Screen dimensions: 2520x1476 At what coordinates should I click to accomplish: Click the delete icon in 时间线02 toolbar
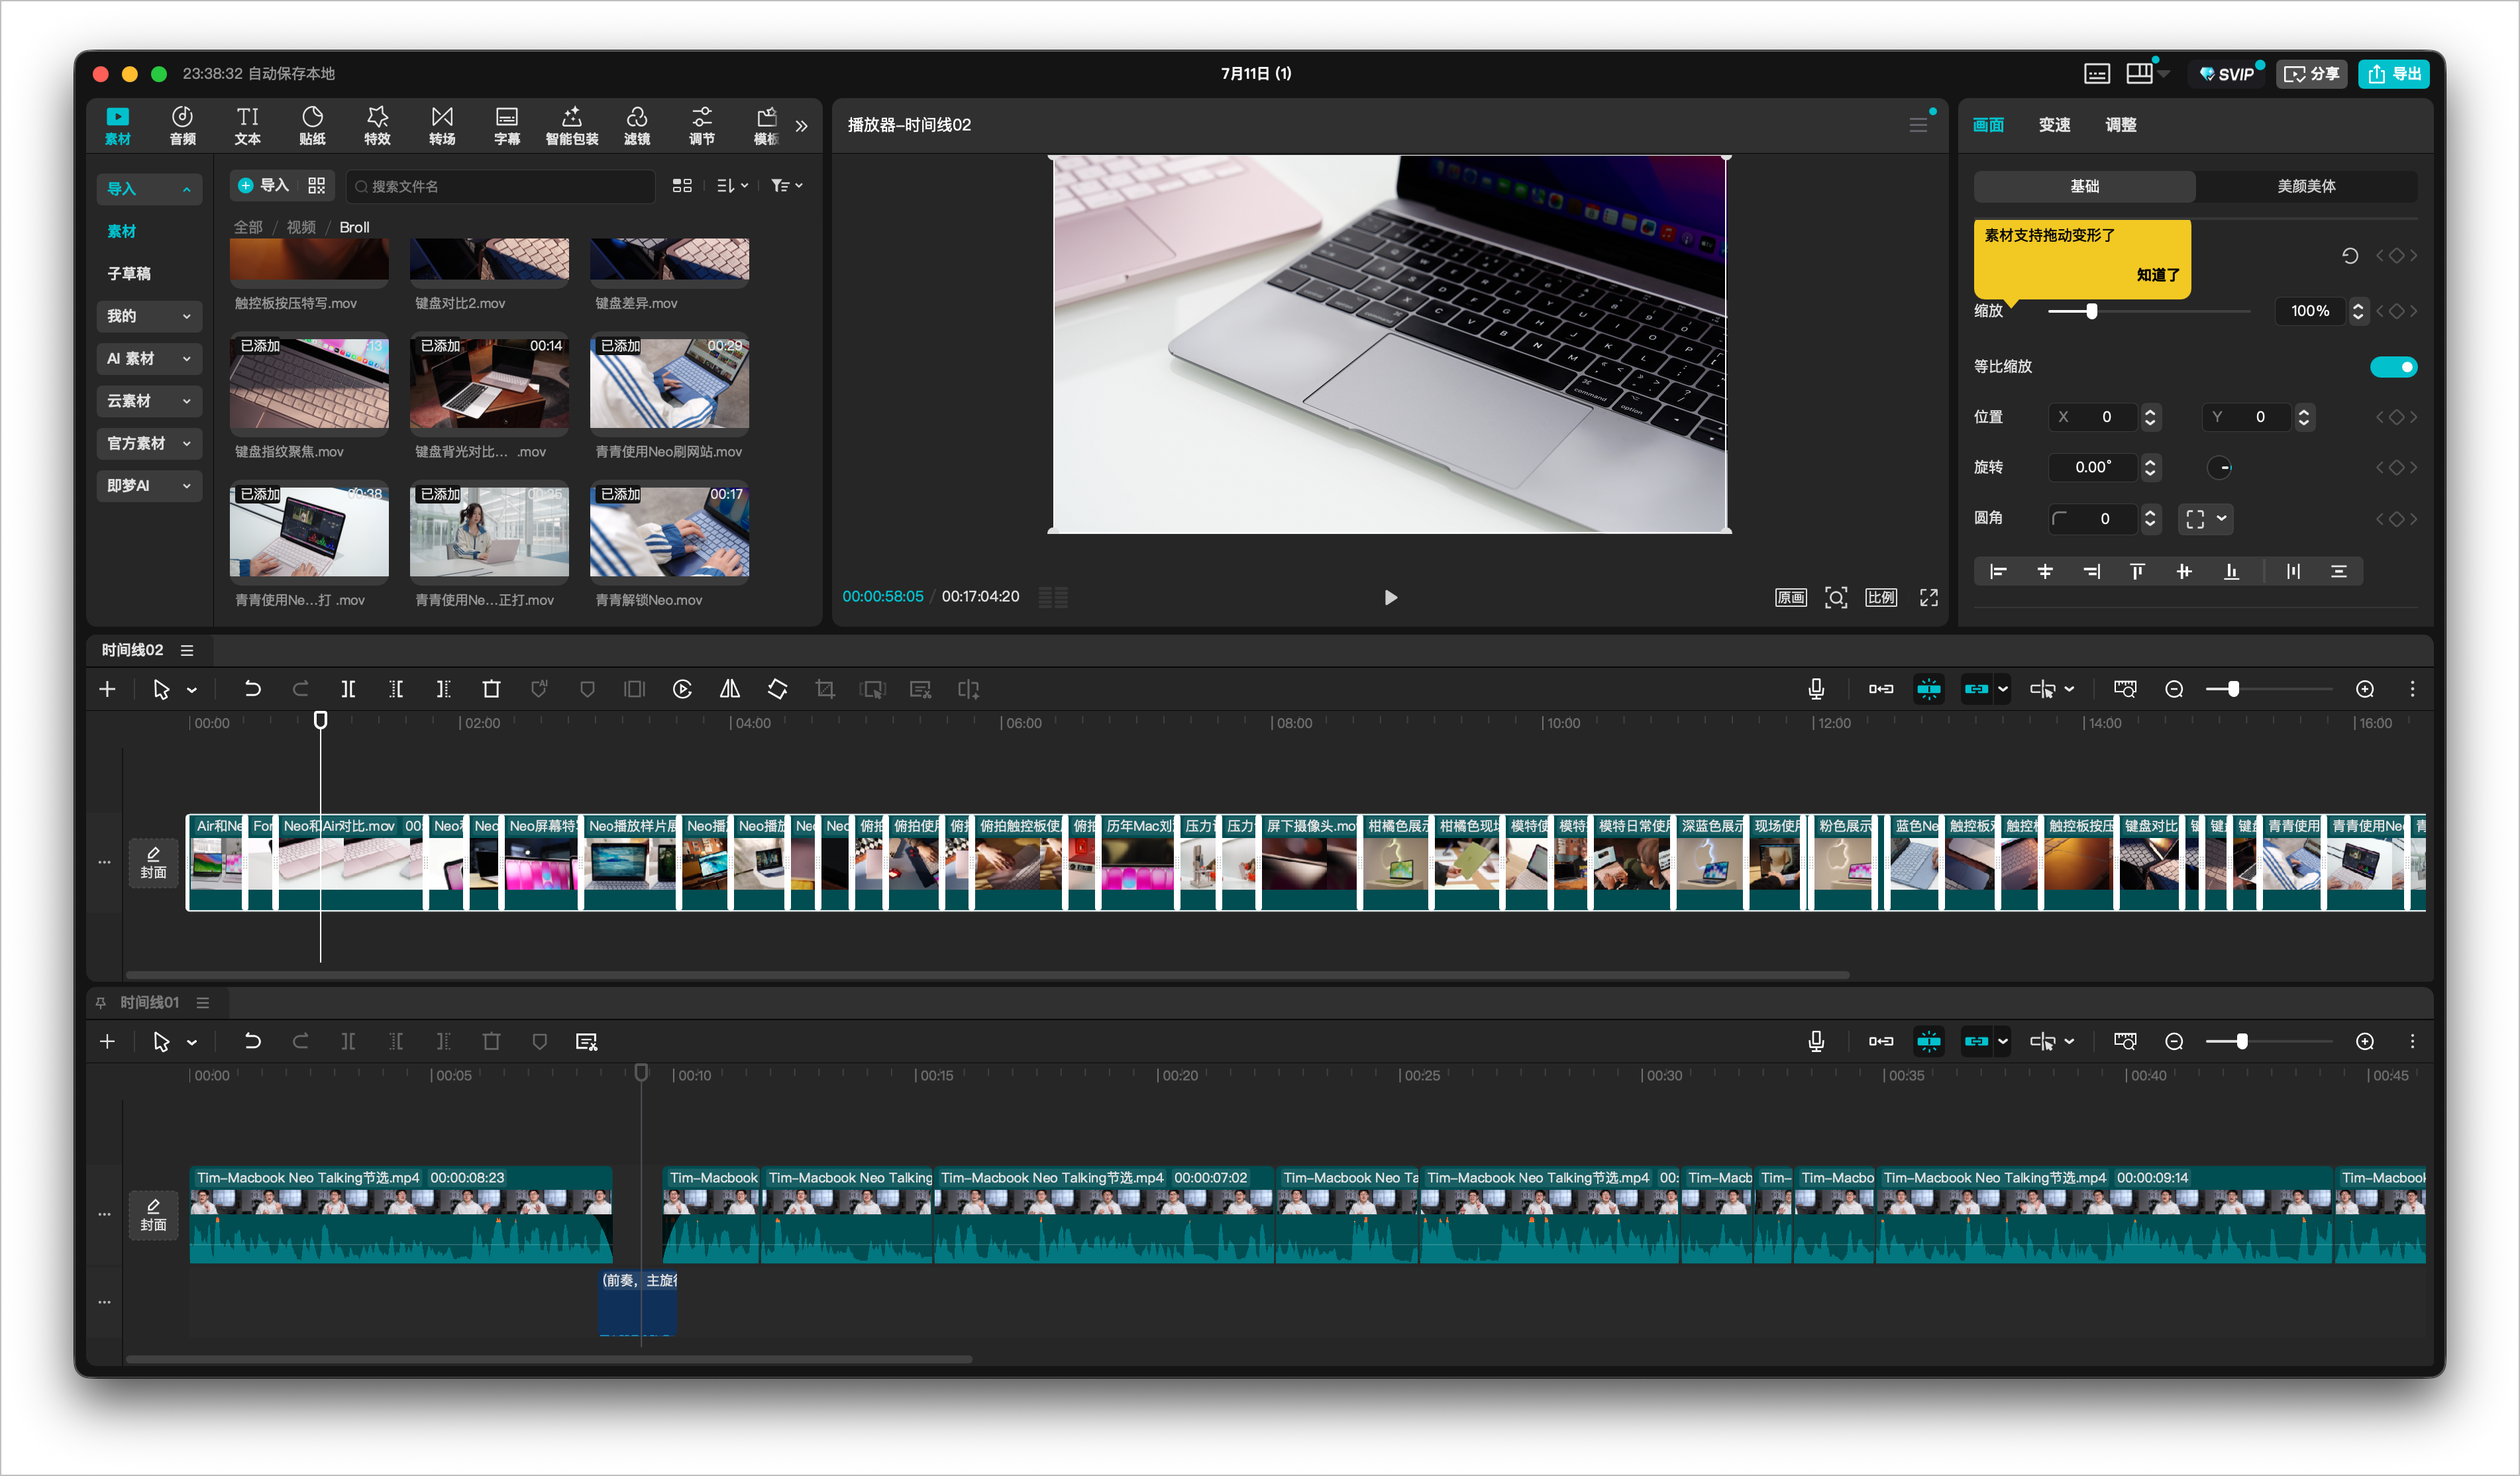point(491,689)
